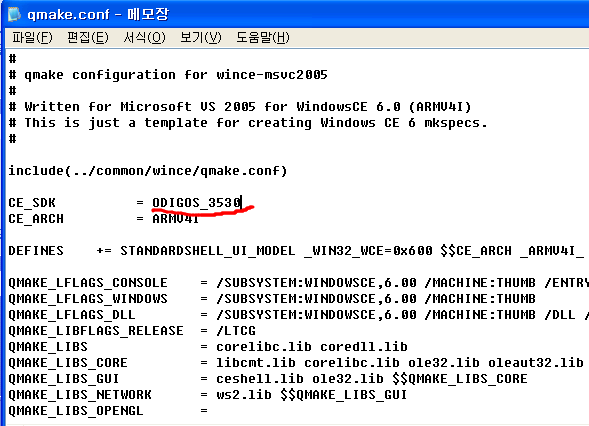Click the line 'qmake configuration for wince-msvc2005'
This screenshot has height=426, width=589.
pos(176,75)
